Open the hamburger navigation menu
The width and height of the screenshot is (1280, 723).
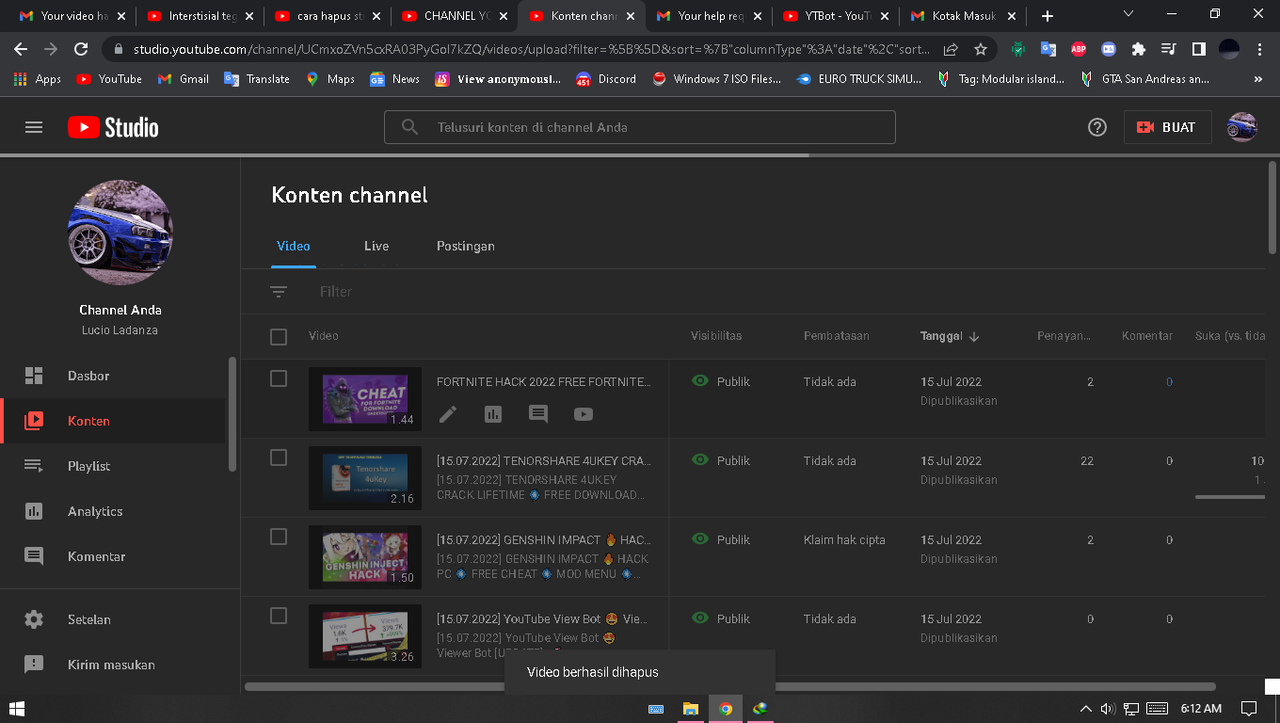pos(34,127)
